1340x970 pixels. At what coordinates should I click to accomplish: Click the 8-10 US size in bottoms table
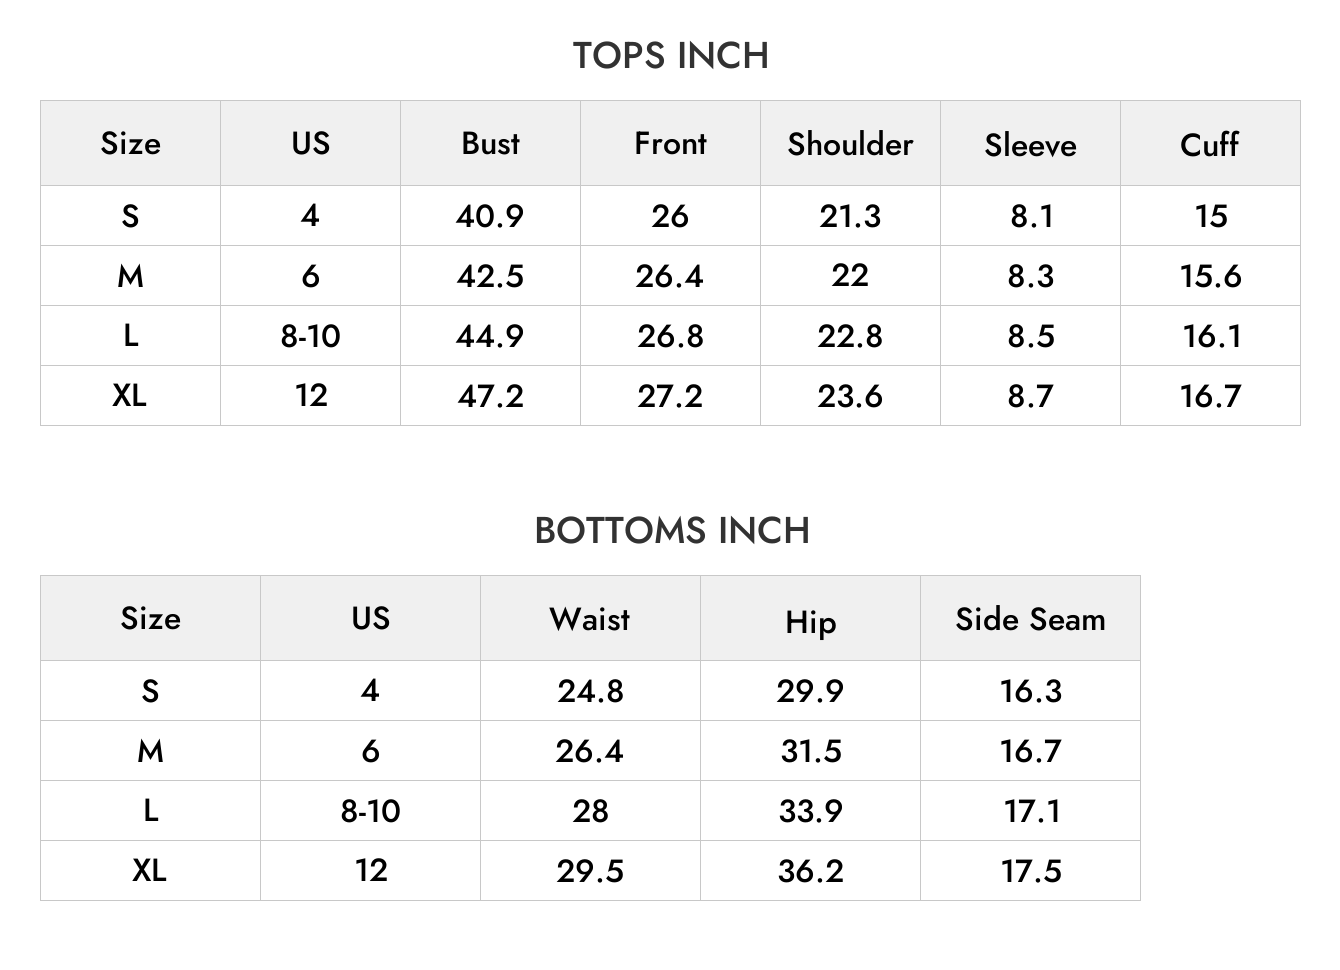(x=370, y=811)
